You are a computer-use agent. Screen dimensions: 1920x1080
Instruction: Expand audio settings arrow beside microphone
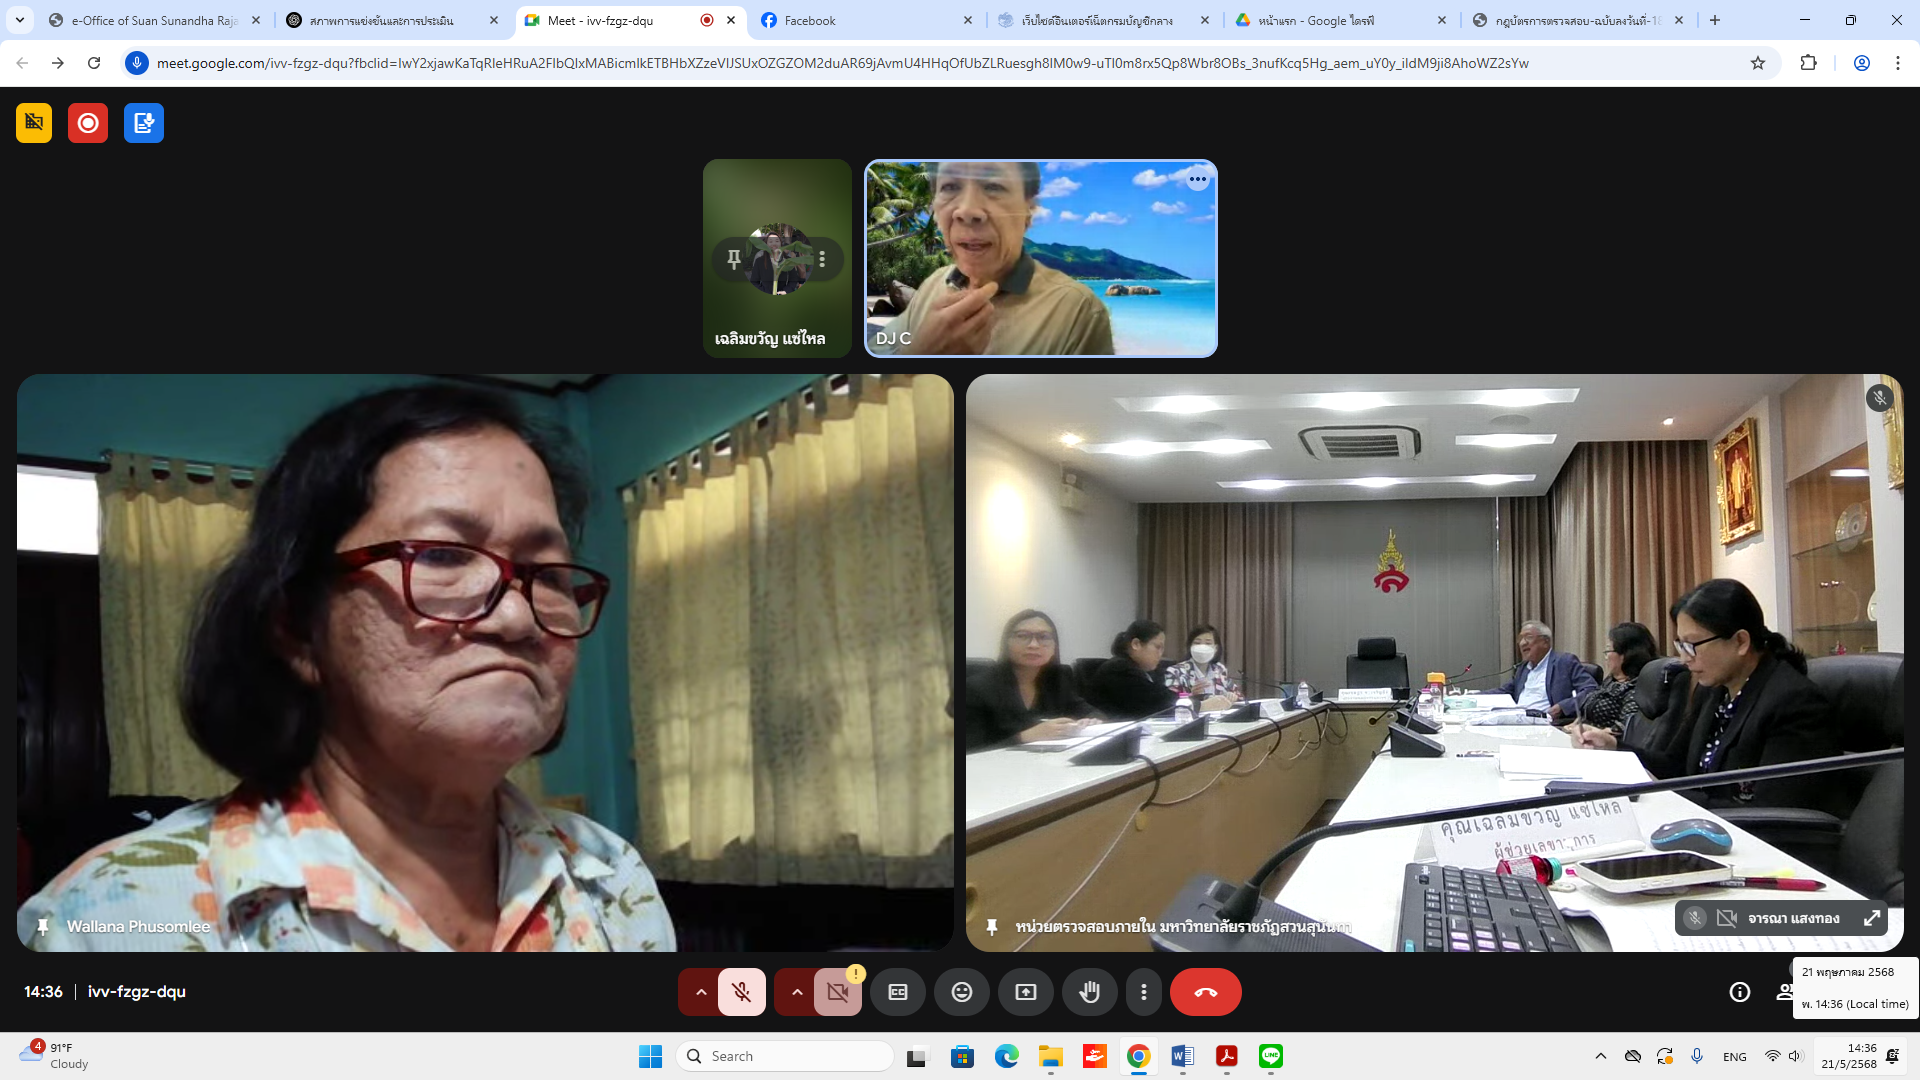[701, 992]
